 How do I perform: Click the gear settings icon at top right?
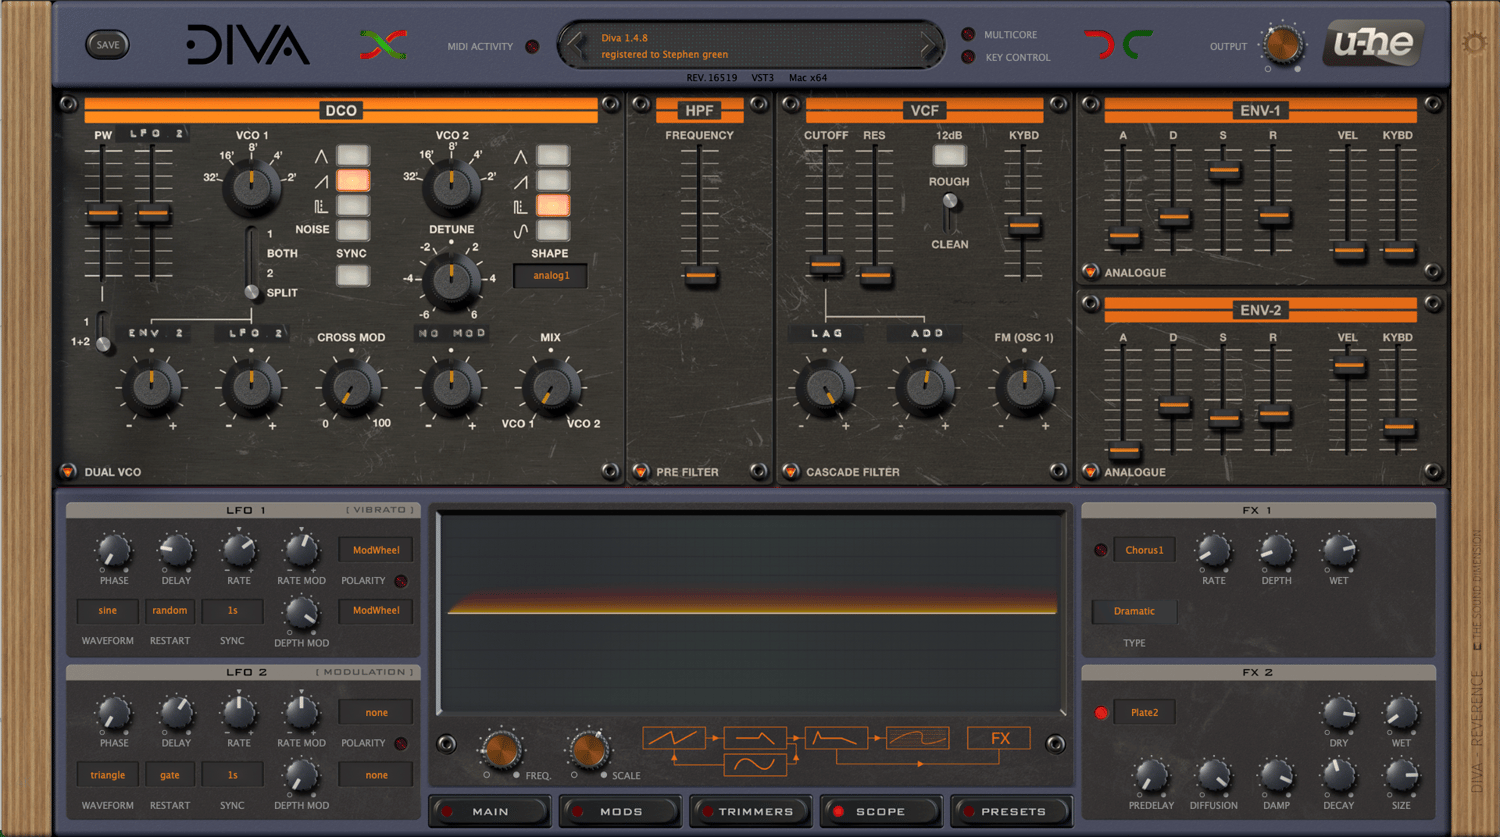coord(1474,43)
